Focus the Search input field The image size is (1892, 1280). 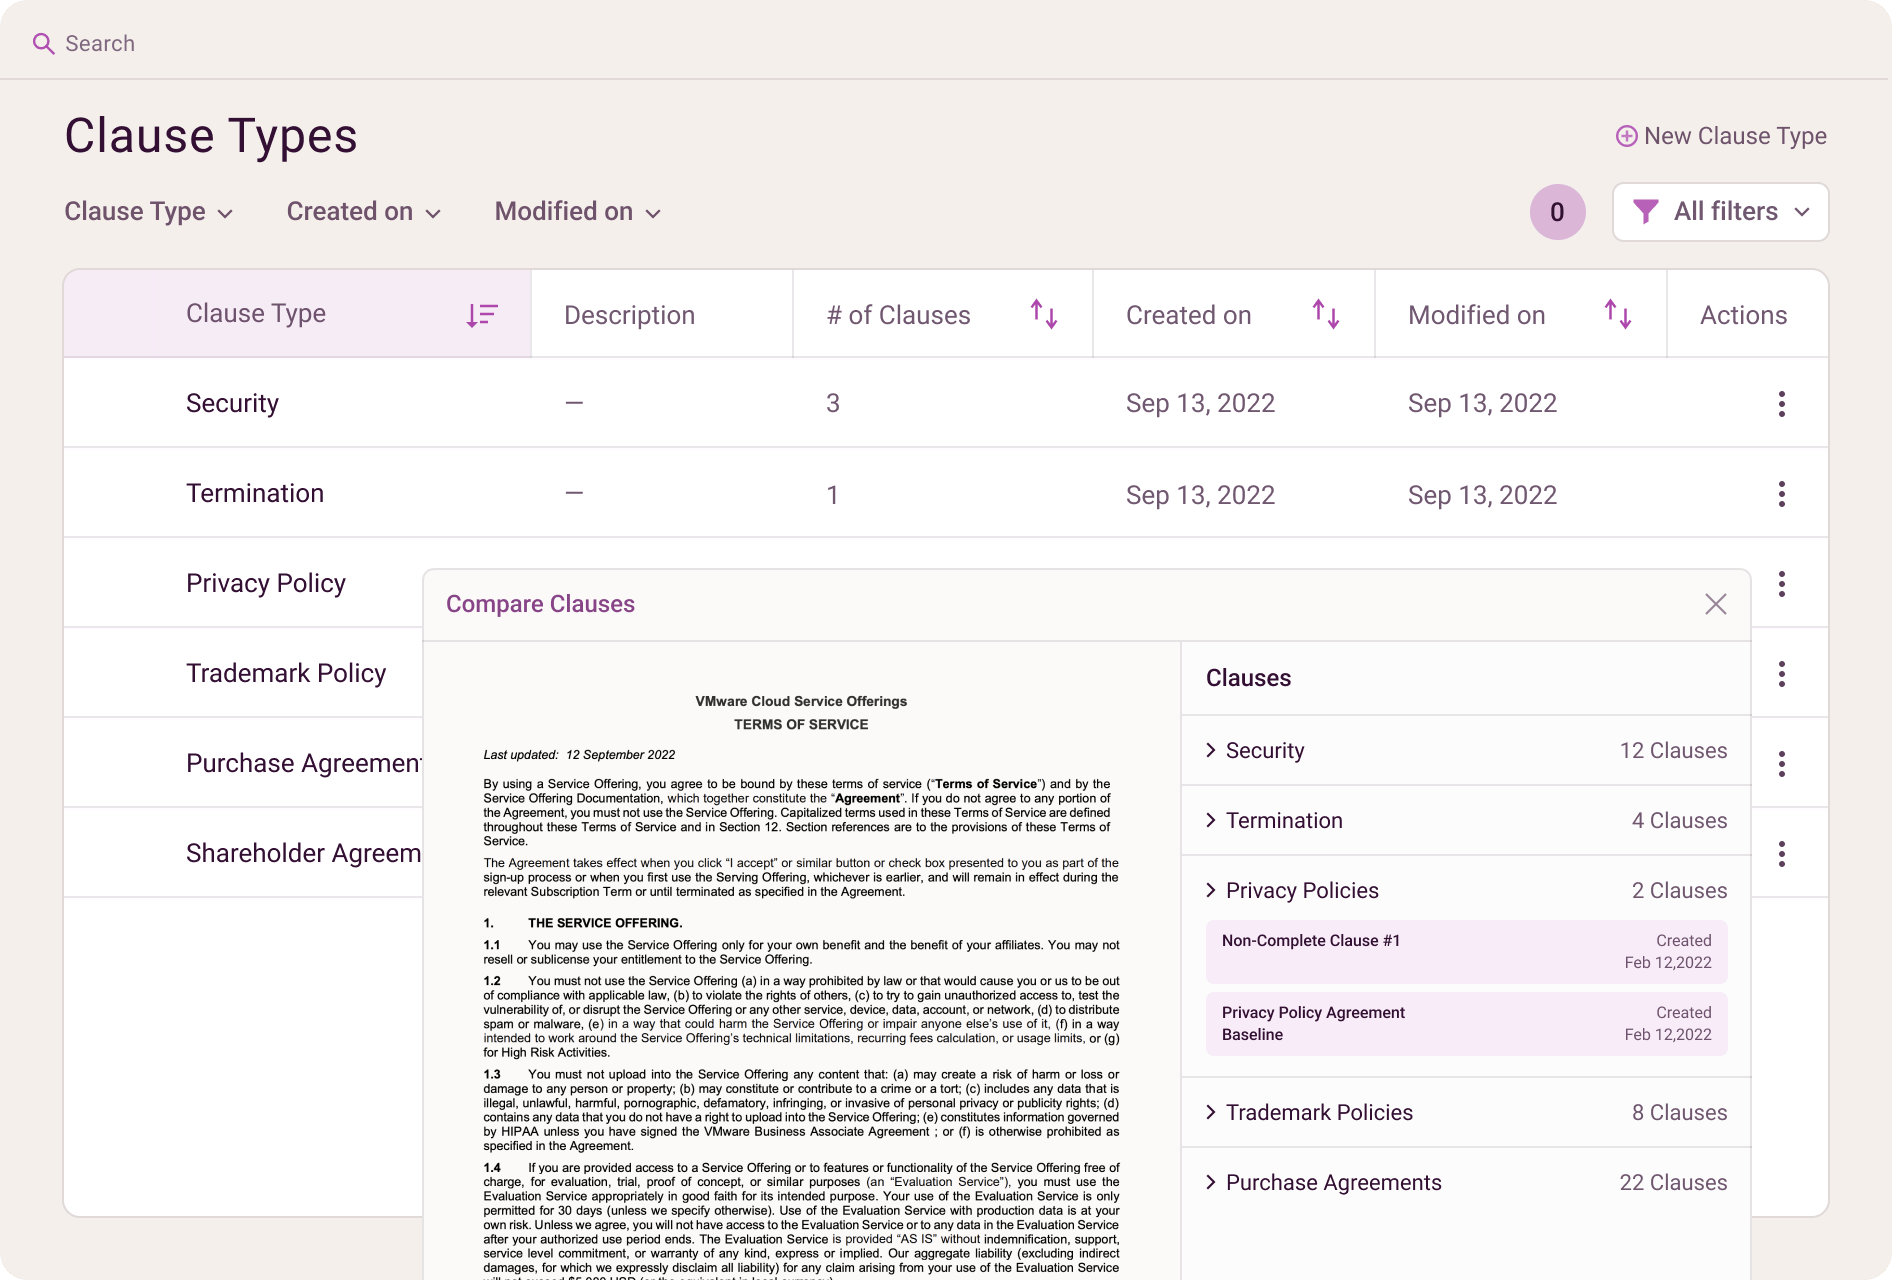(x=100, y=43)
